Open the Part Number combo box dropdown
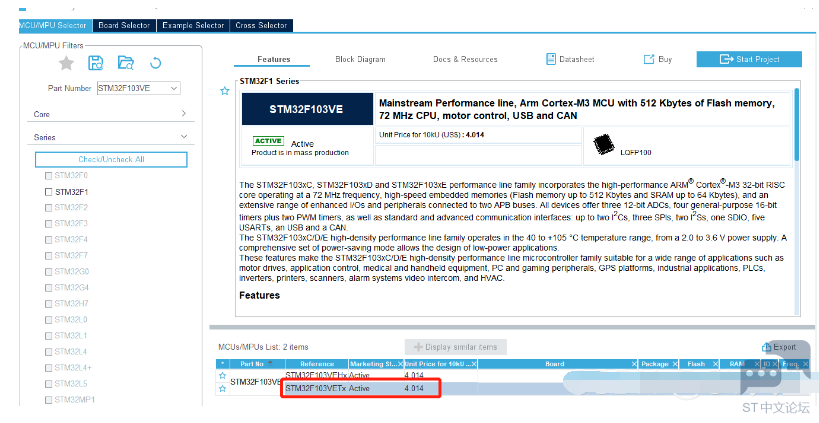The image size is (819, 423). pos(174,88)
